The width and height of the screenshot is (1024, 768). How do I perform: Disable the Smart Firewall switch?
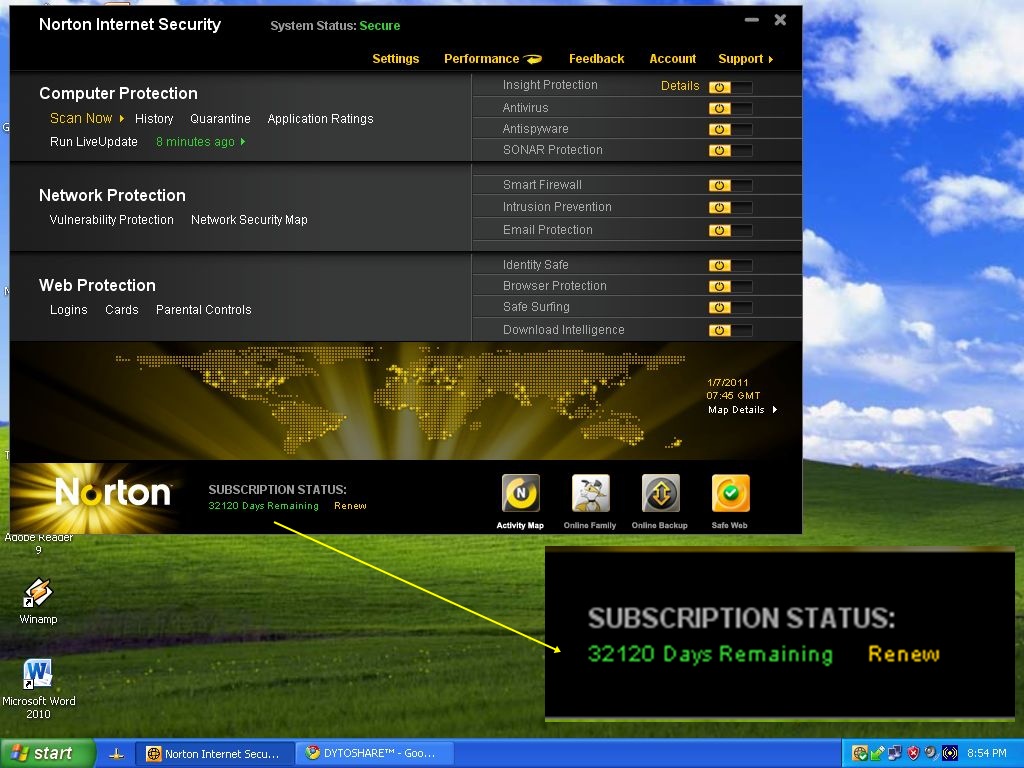[x=728, y=184]
